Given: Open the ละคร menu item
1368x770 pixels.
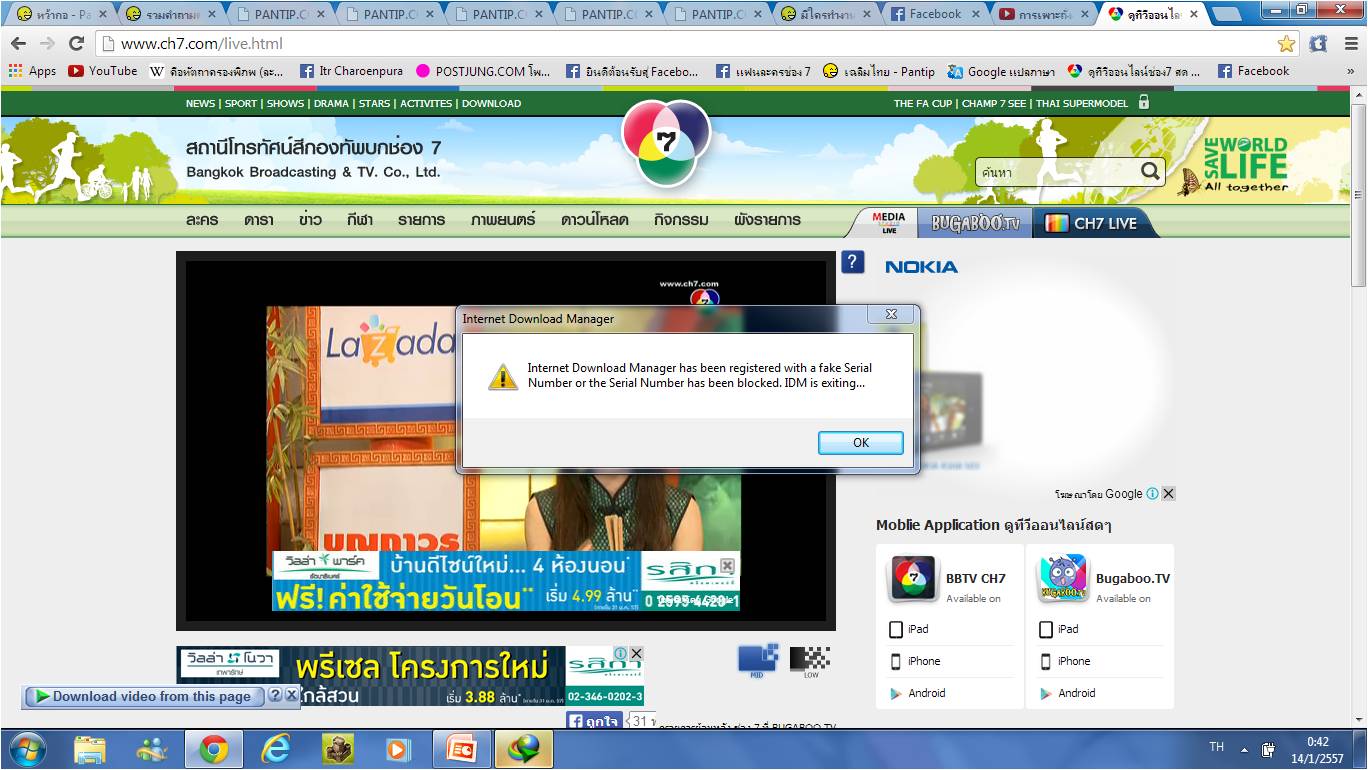Looking at the screenshot, I should 202,220.
